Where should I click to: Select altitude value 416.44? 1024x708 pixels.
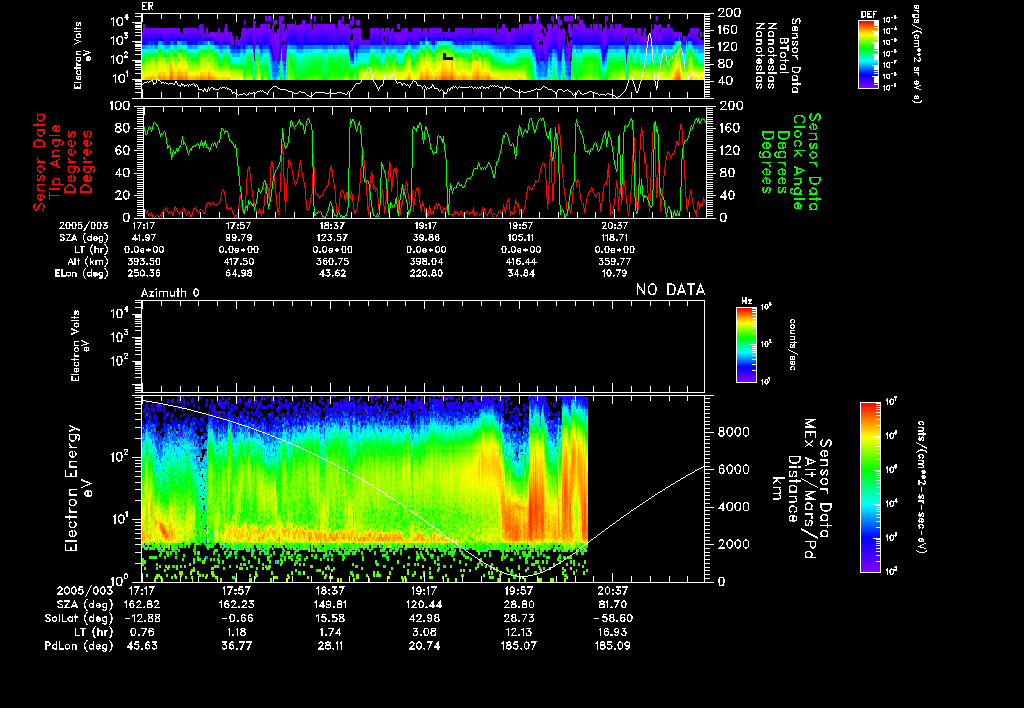click(x=520, y=261)
